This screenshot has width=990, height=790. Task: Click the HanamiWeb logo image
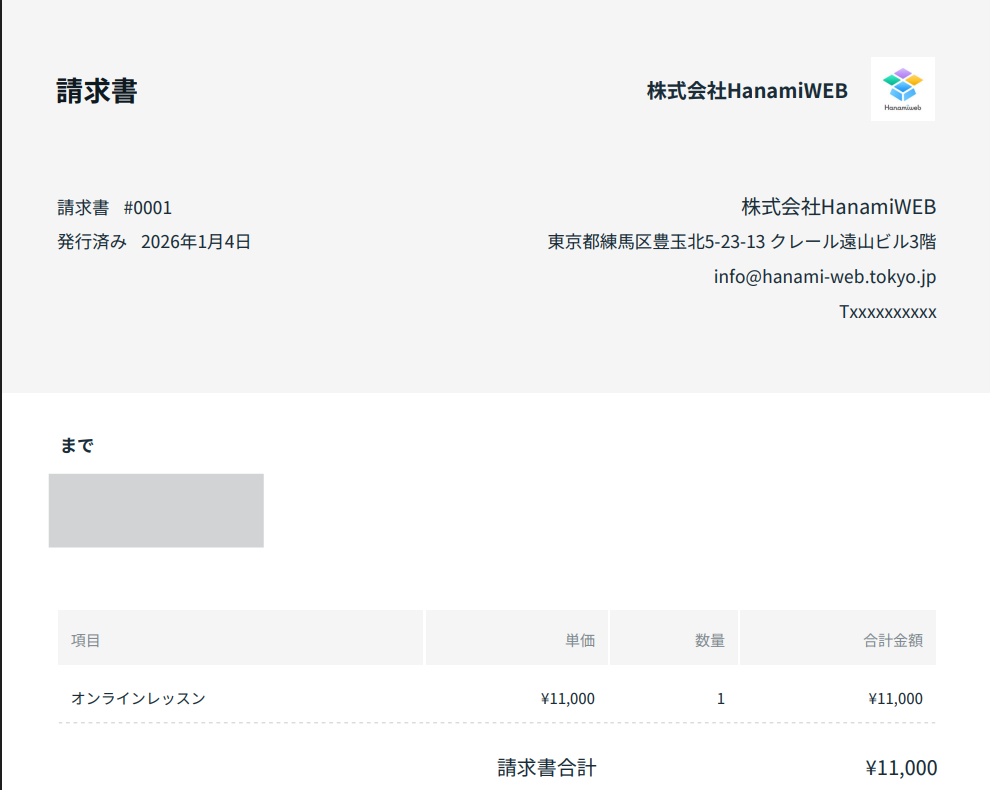tap(902, 89)
